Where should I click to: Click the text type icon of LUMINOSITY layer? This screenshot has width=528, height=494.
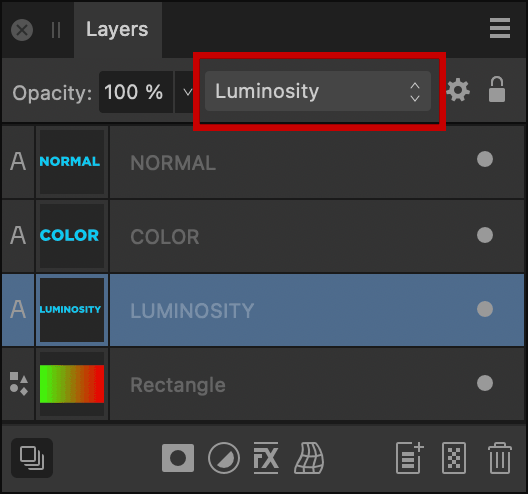click(x=18, y=309)
